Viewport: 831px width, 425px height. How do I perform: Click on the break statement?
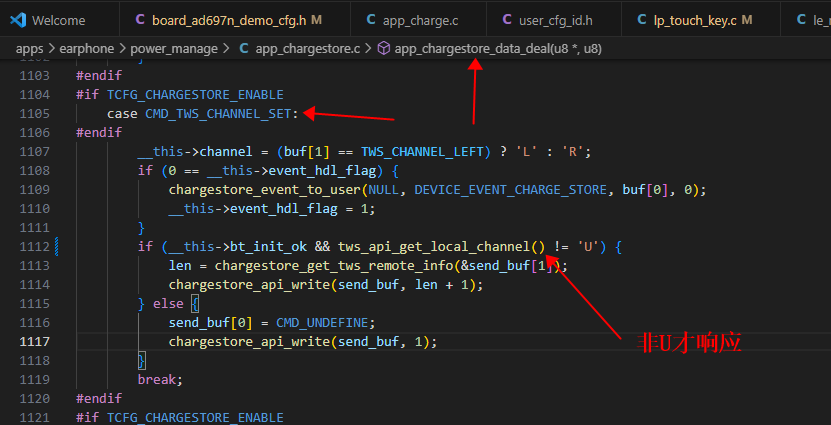point(157,379)
